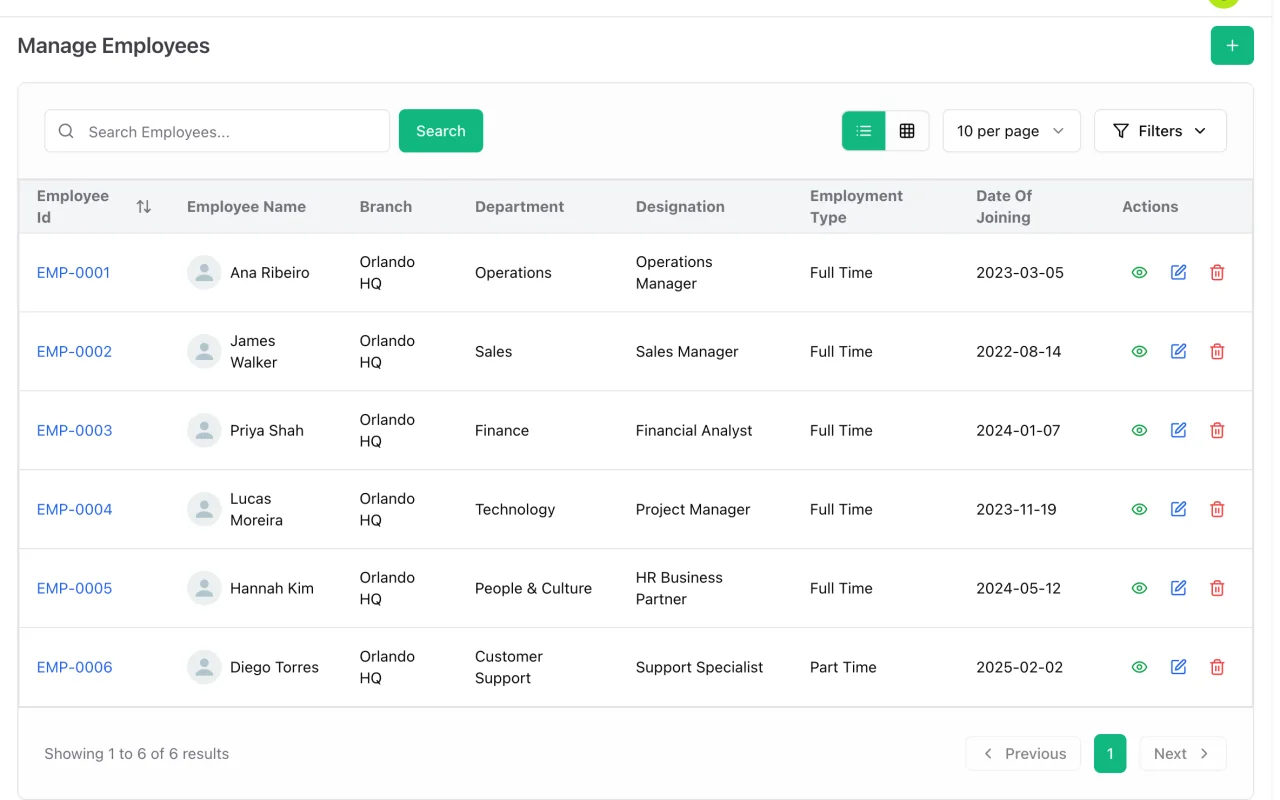
Task: Expand the Filters dropdown
Action: click(1160, 131)
